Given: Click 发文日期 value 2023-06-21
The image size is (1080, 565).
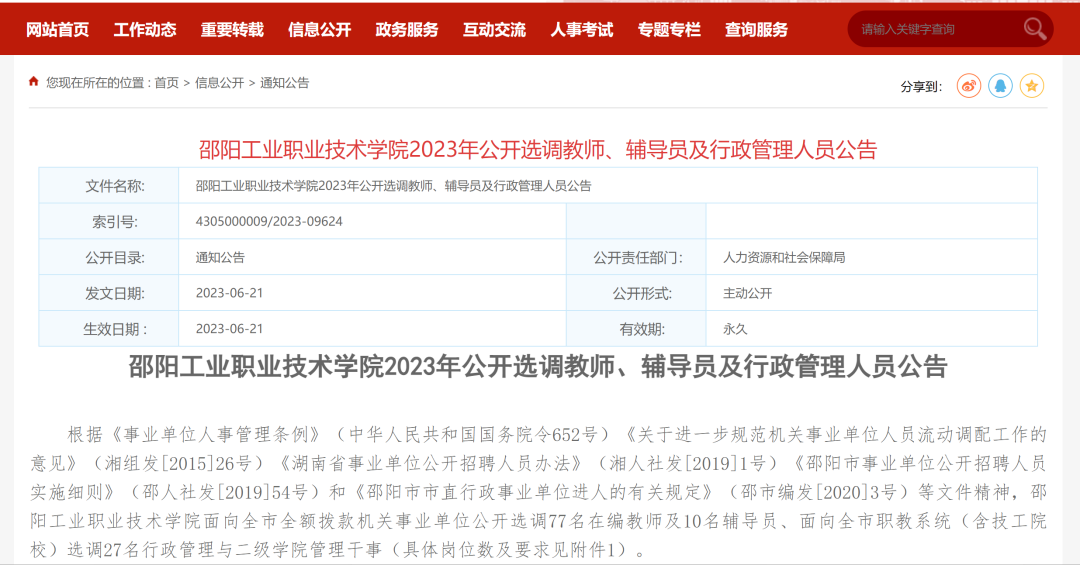Looking at the screenshot, I should pyautogui.click(x=229, y=293).
